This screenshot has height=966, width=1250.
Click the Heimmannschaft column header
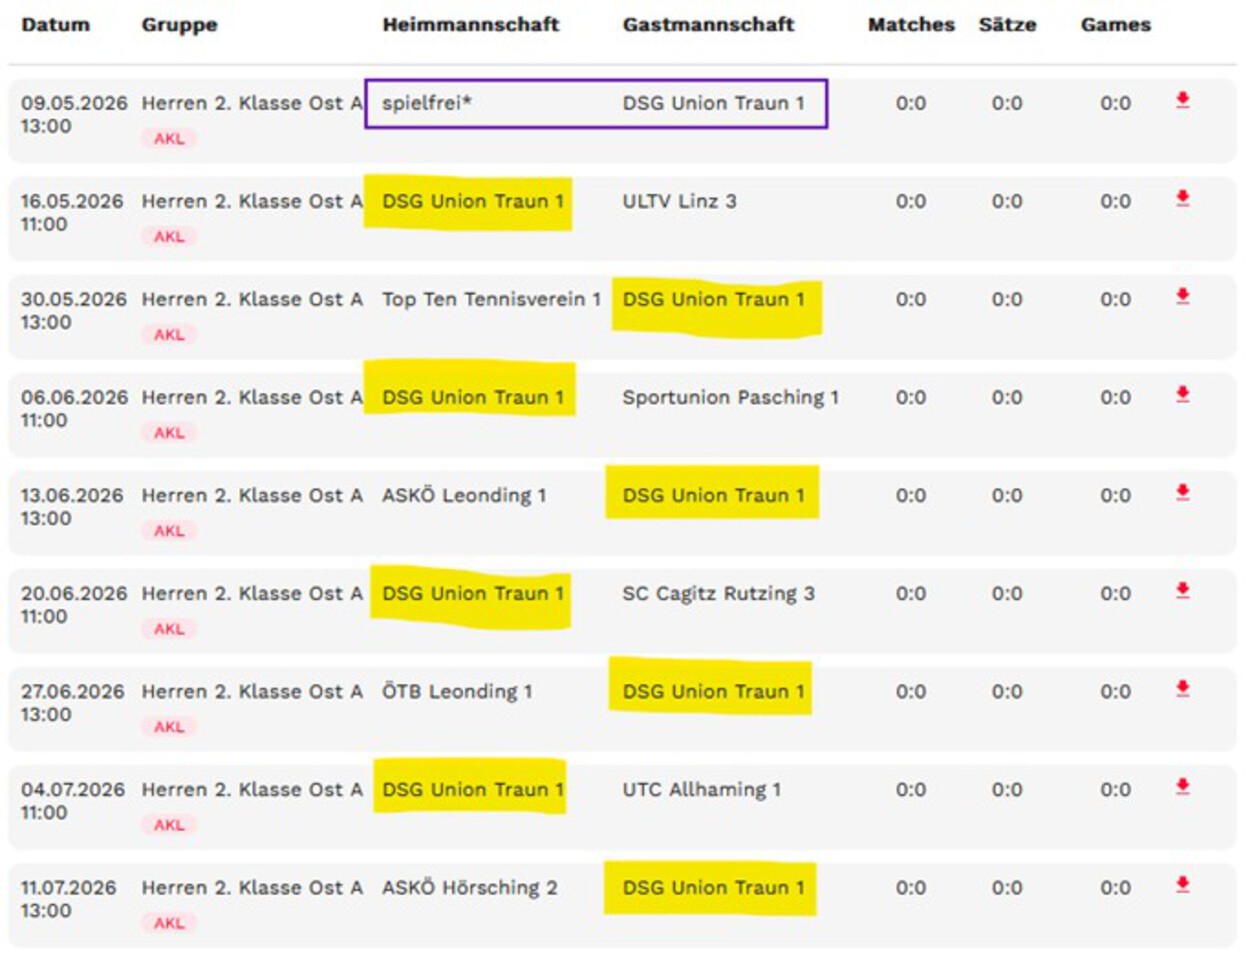point(470,25)
